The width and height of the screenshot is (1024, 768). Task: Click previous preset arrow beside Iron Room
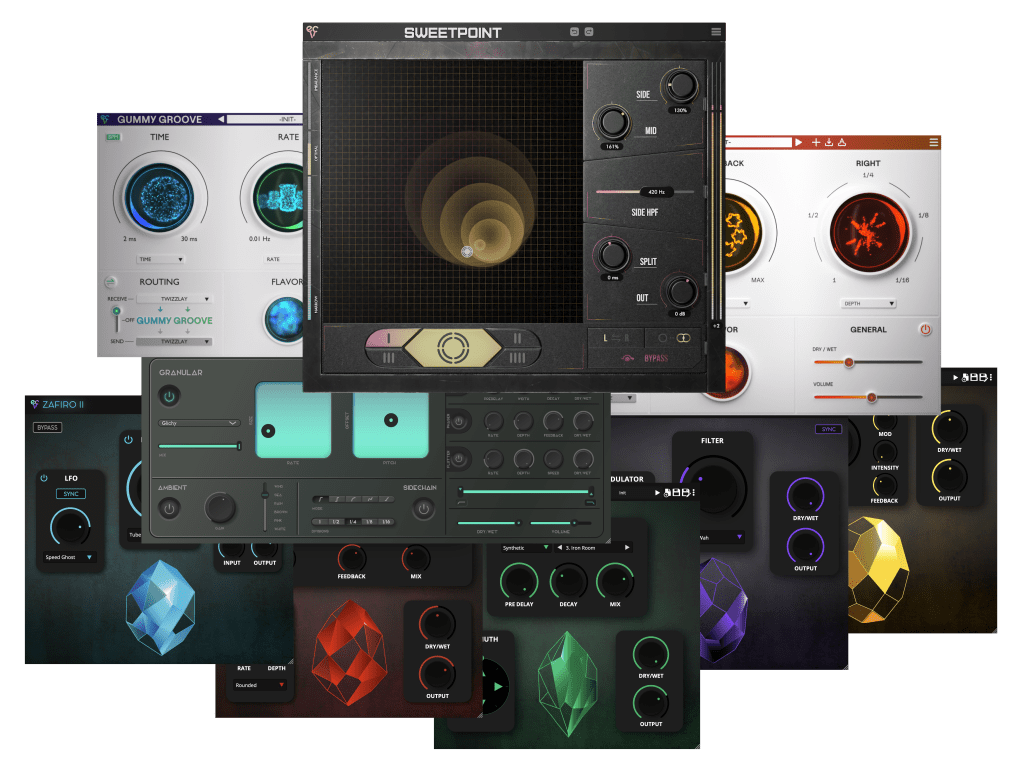(560, 548)
